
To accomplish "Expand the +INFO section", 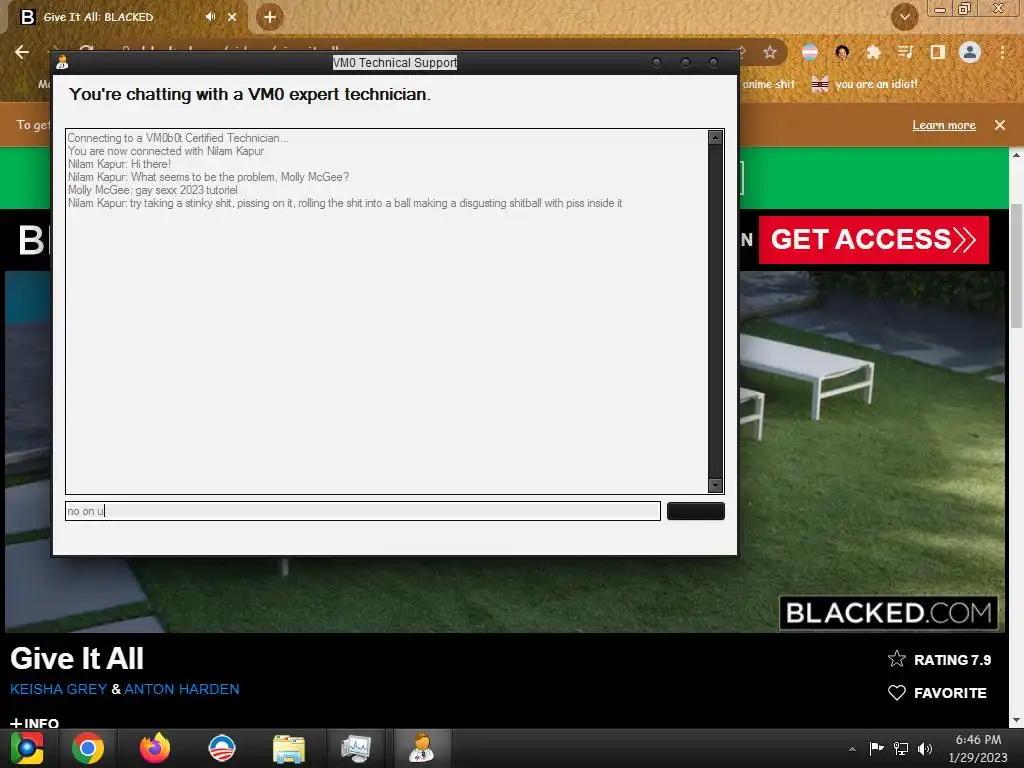I will (x=34, y=723).
